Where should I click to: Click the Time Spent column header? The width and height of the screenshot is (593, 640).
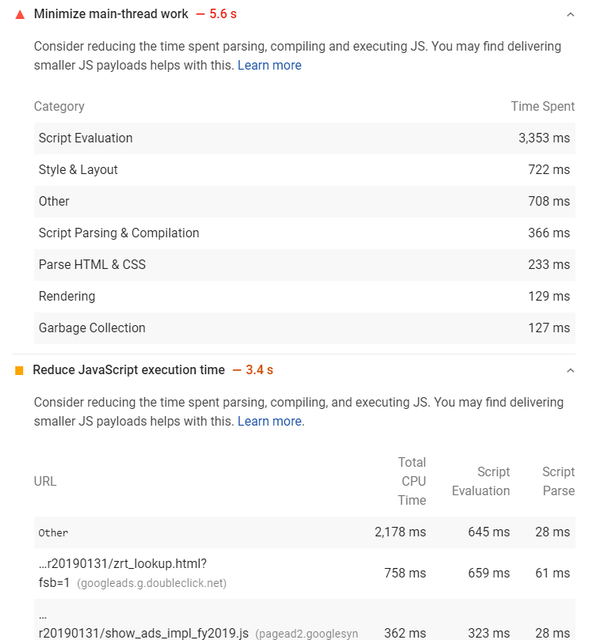coord(543,107)
